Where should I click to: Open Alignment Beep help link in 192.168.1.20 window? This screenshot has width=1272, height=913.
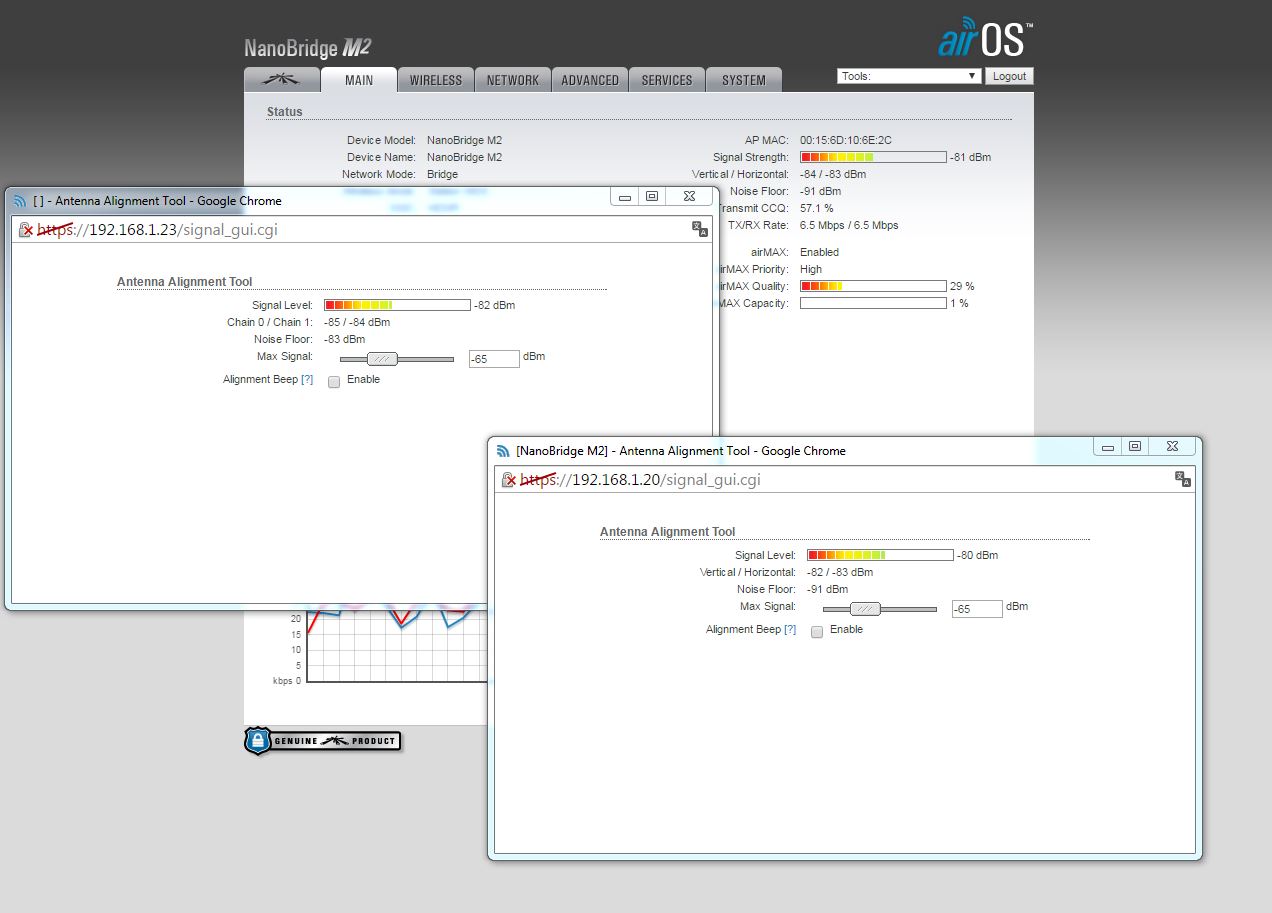click(x=790, y=630)
